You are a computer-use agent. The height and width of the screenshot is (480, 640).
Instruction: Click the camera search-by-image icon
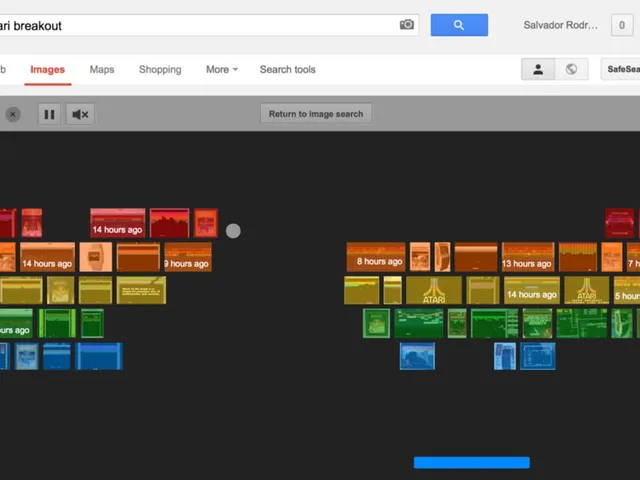pos(407,24)
